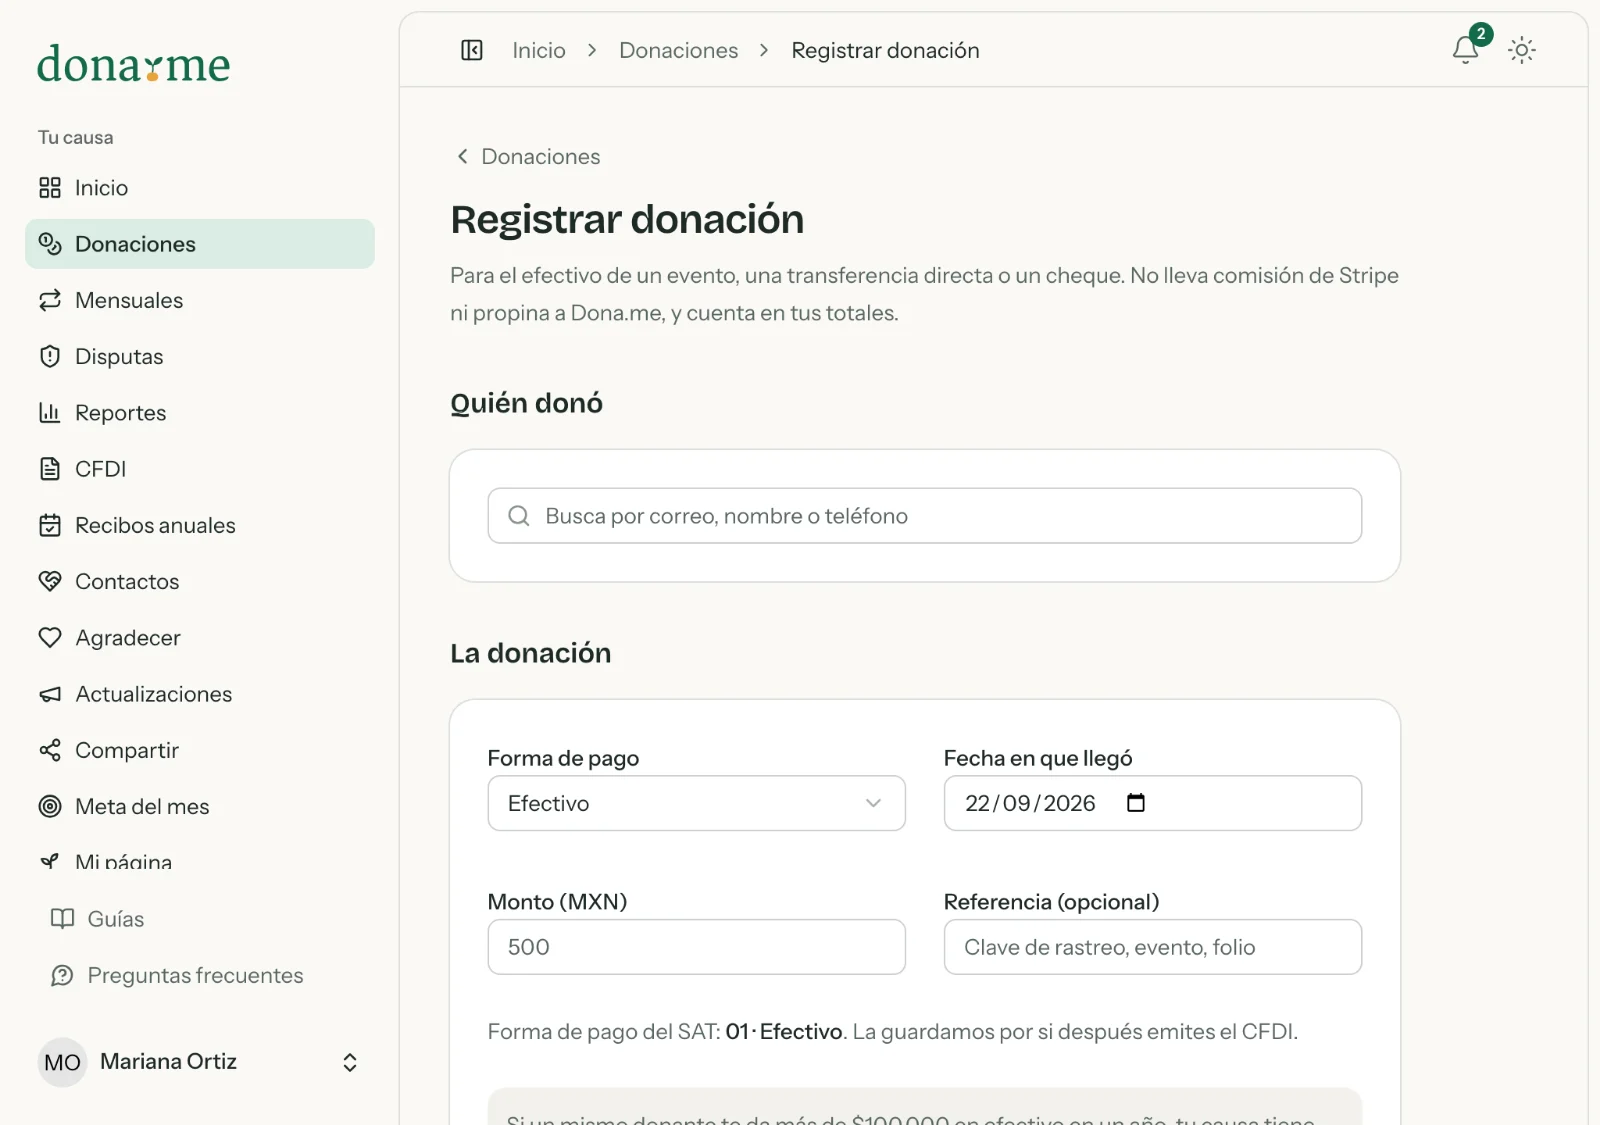Click the MO avatar for Mariana Ortiz
Image resolution: width=1600 pixels, height=1125 pixels.
(x=62, y=1062)
